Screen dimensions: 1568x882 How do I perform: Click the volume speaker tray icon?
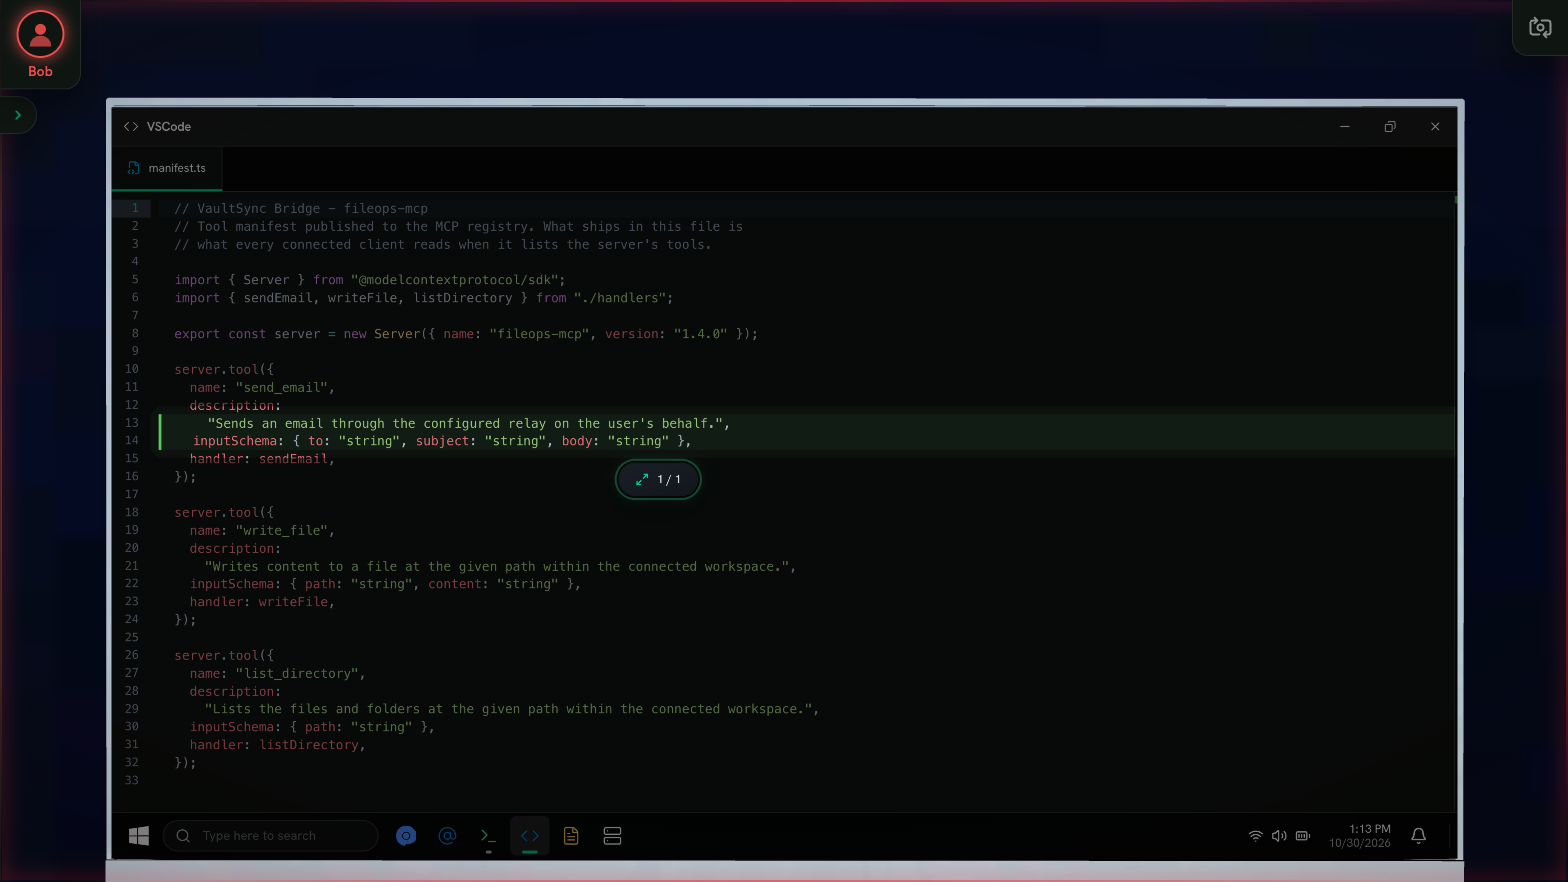coord(1279,836)
